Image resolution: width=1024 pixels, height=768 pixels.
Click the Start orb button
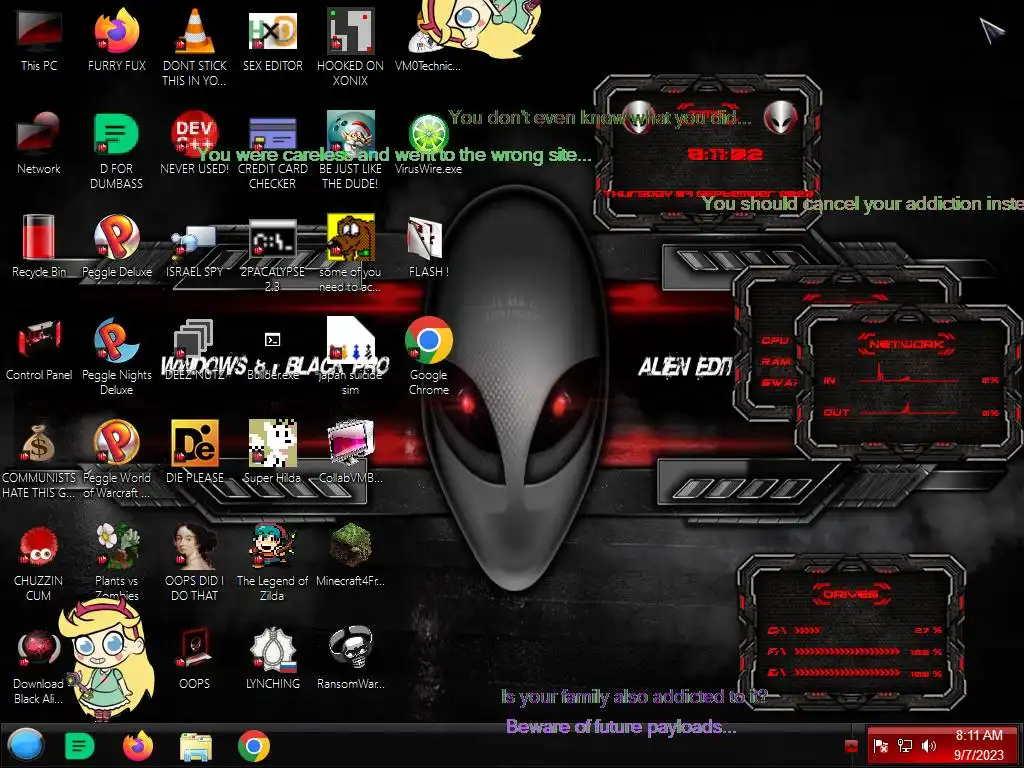[25, 746]
